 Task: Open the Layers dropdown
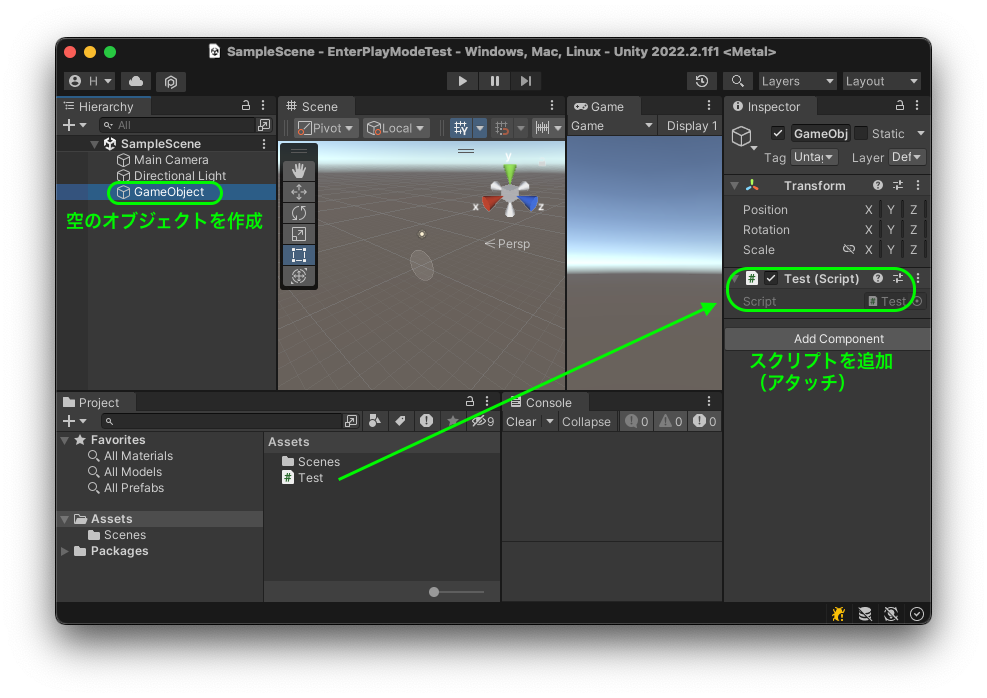coord(798,81)
